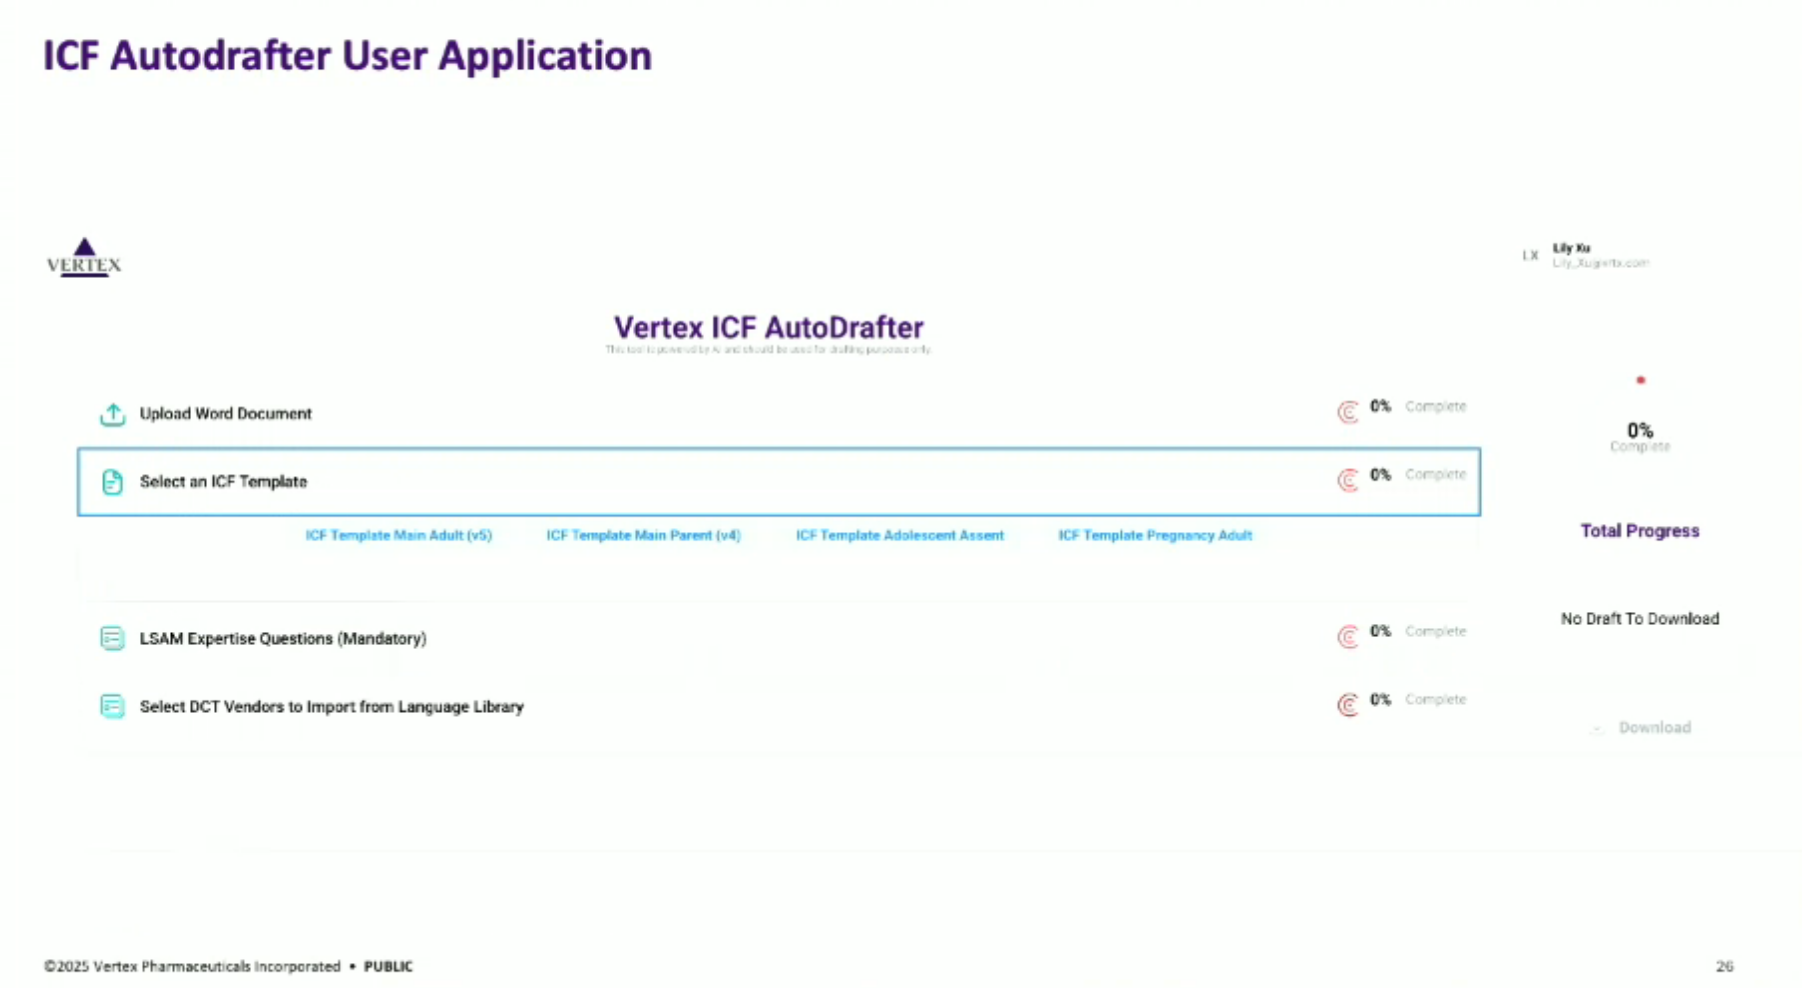Choose ICF Template Main Adult (v5)
Image resolution: width=1802 pixels, height=988 pixels.
coord(399,536)
